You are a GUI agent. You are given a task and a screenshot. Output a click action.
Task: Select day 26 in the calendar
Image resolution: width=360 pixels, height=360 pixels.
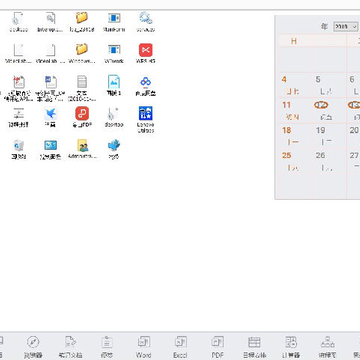coord(321,155)
